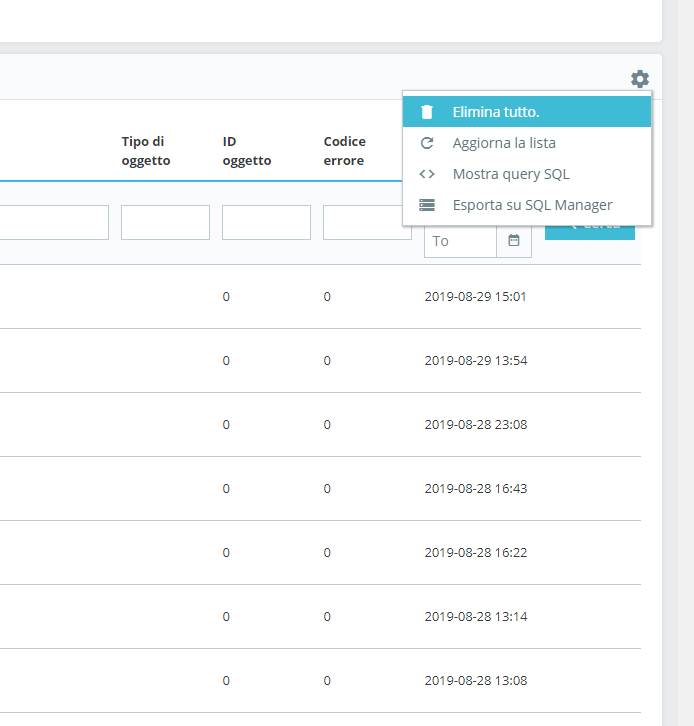Select date 2019-08-28 16:22
This screenshot has width=694, height=726.
(476, 552)
